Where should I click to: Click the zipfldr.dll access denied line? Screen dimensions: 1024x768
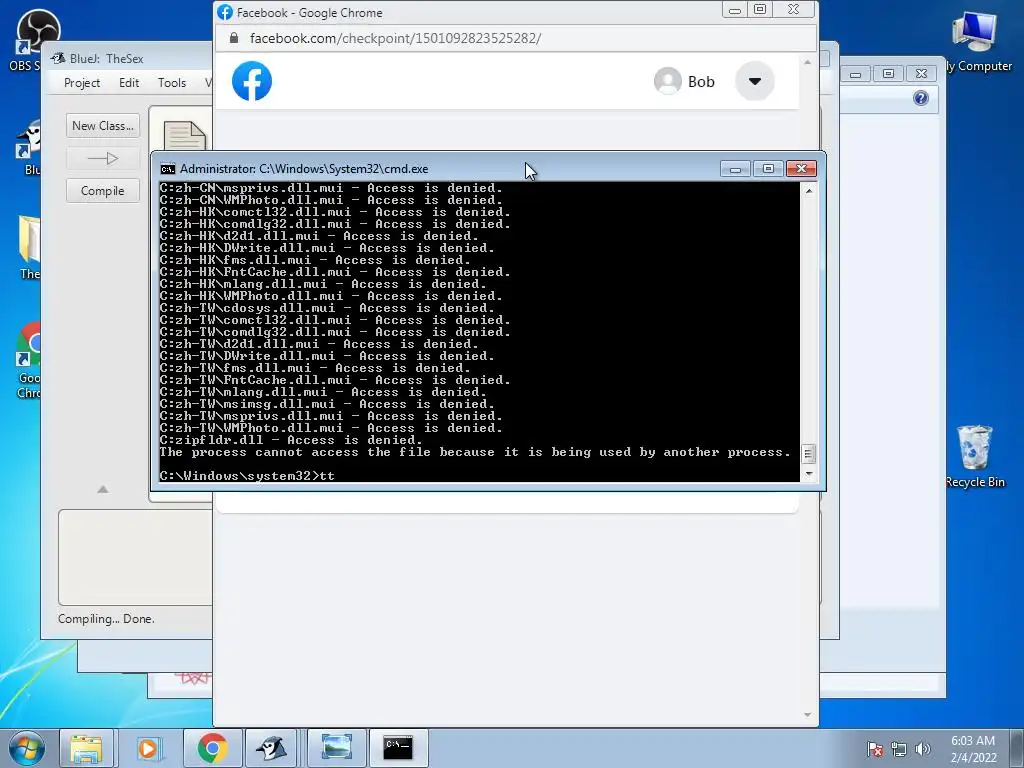[x=291, y=440]
